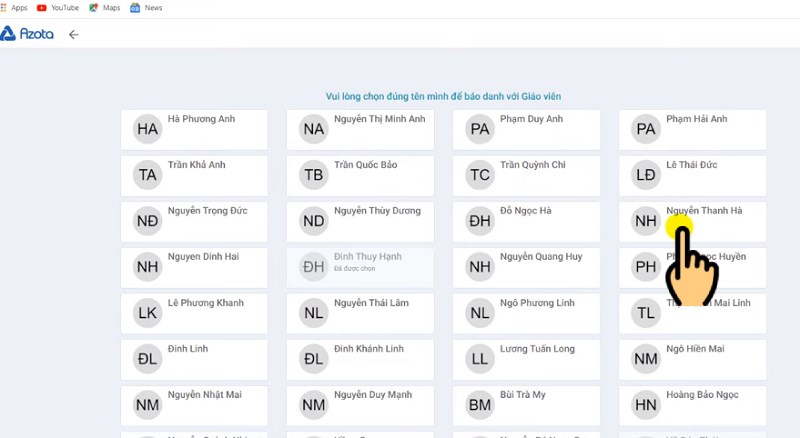Open the News bookmark
Screen dimensions: 800x438
click(x=146, y=8)
